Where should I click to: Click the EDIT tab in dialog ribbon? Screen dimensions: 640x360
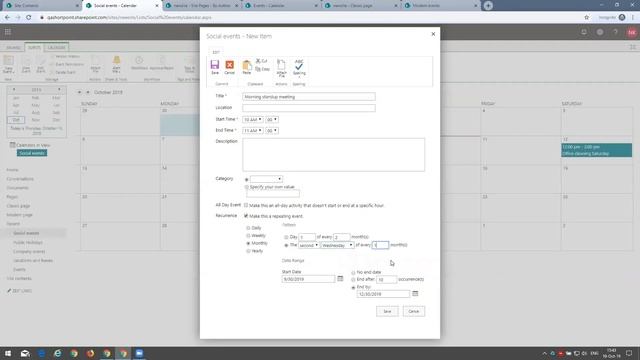(x=216, y=52)
